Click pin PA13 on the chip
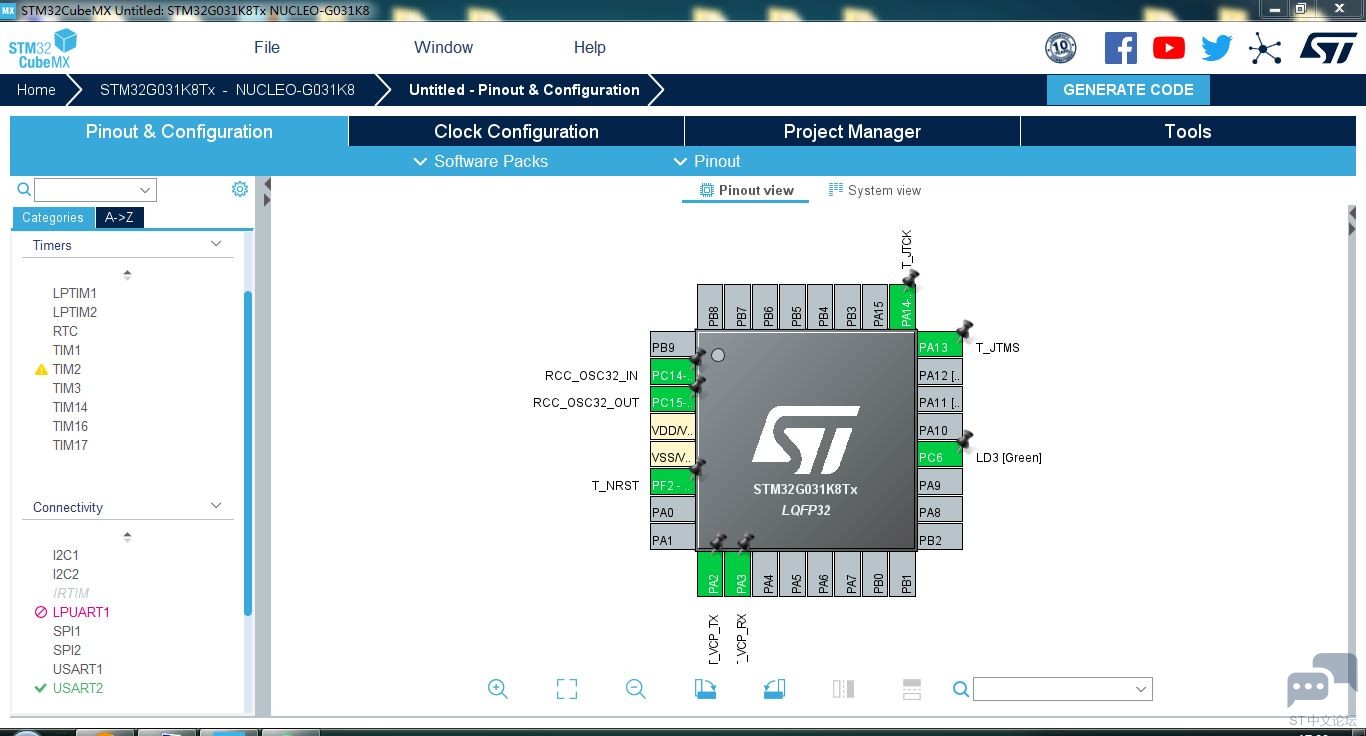The height and width of the screenshot is (736, 1366). coord(940,347)
